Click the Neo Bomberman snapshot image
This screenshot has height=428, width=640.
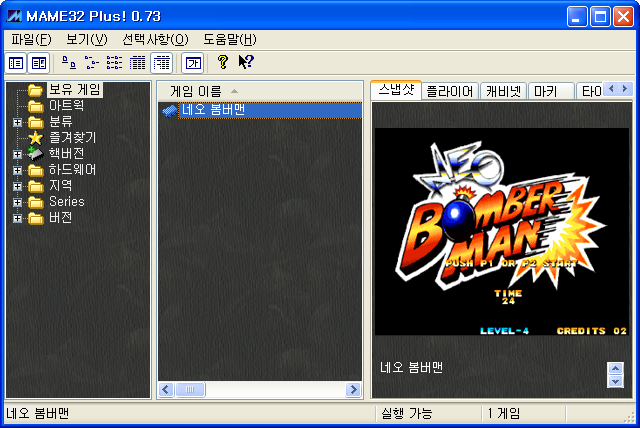point(502,232)
